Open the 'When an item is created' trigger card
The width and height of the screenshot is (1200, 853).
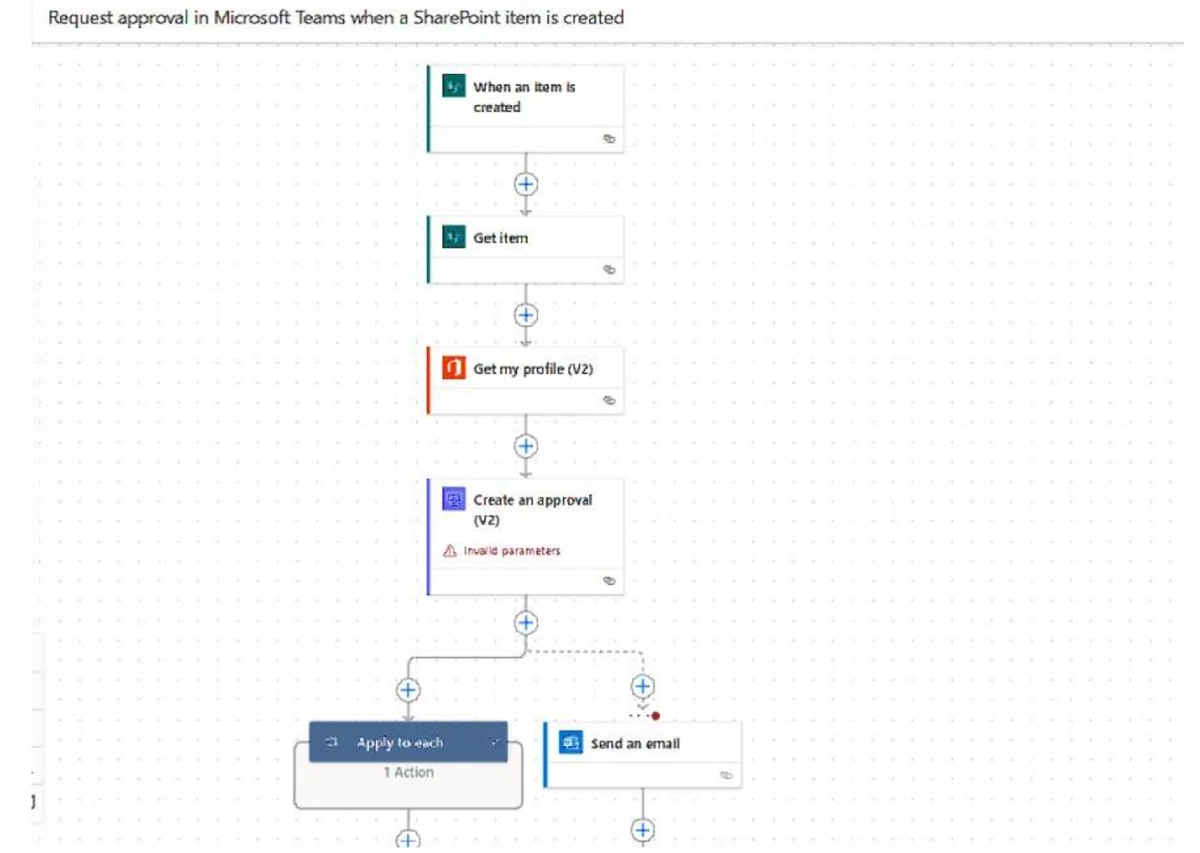526,109
